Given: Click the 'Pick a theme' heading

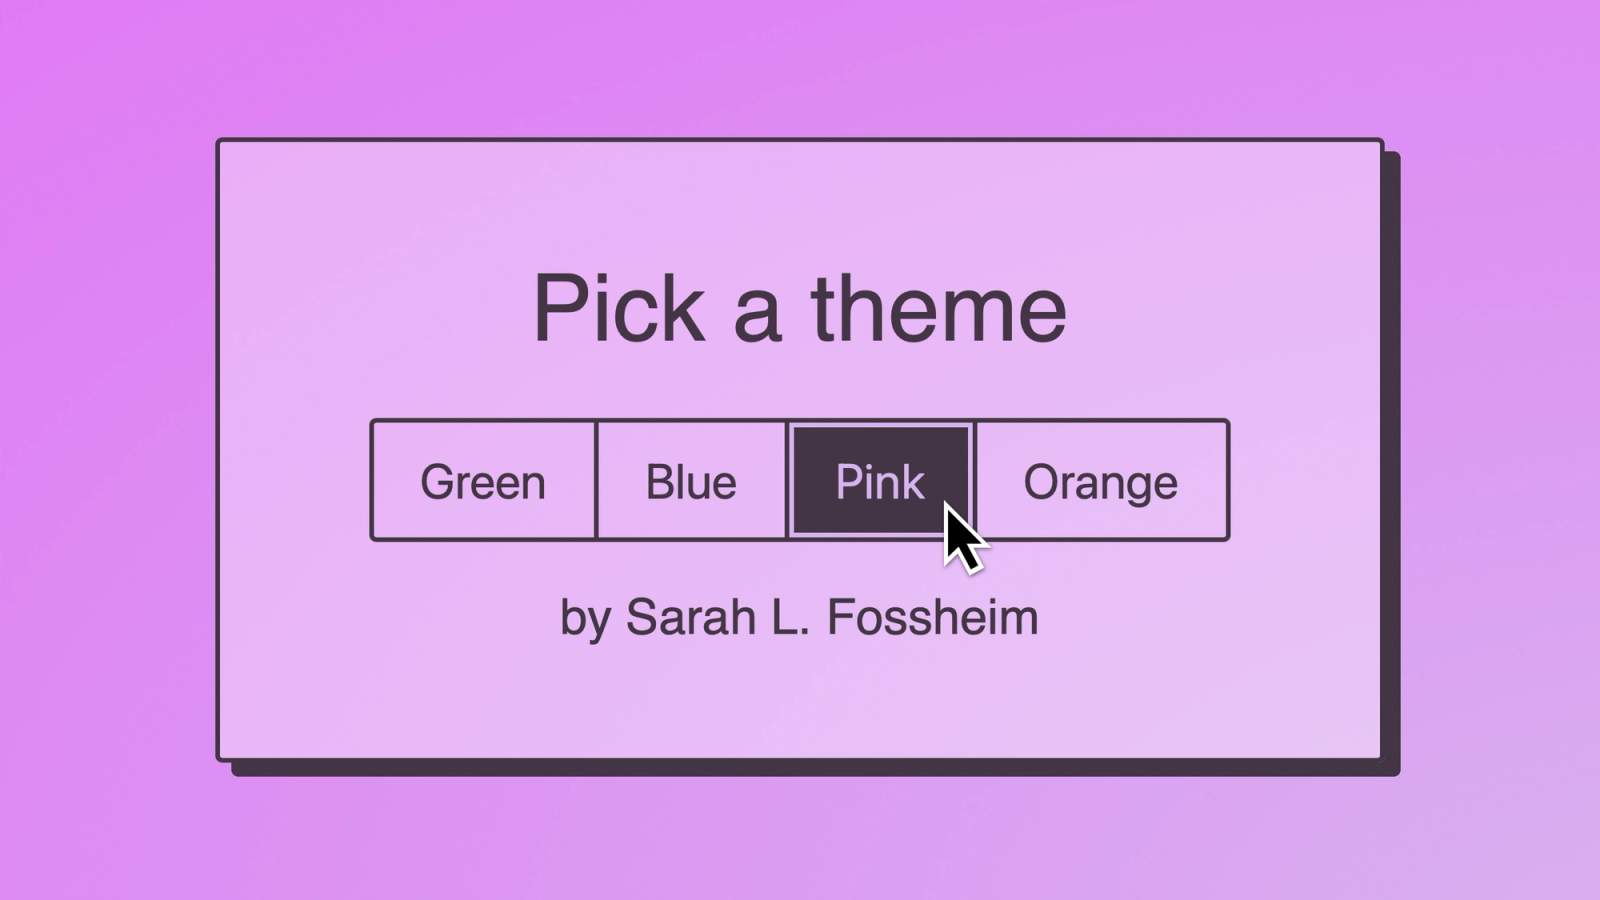Looking at the screenshot, I should tap(800, 309).
